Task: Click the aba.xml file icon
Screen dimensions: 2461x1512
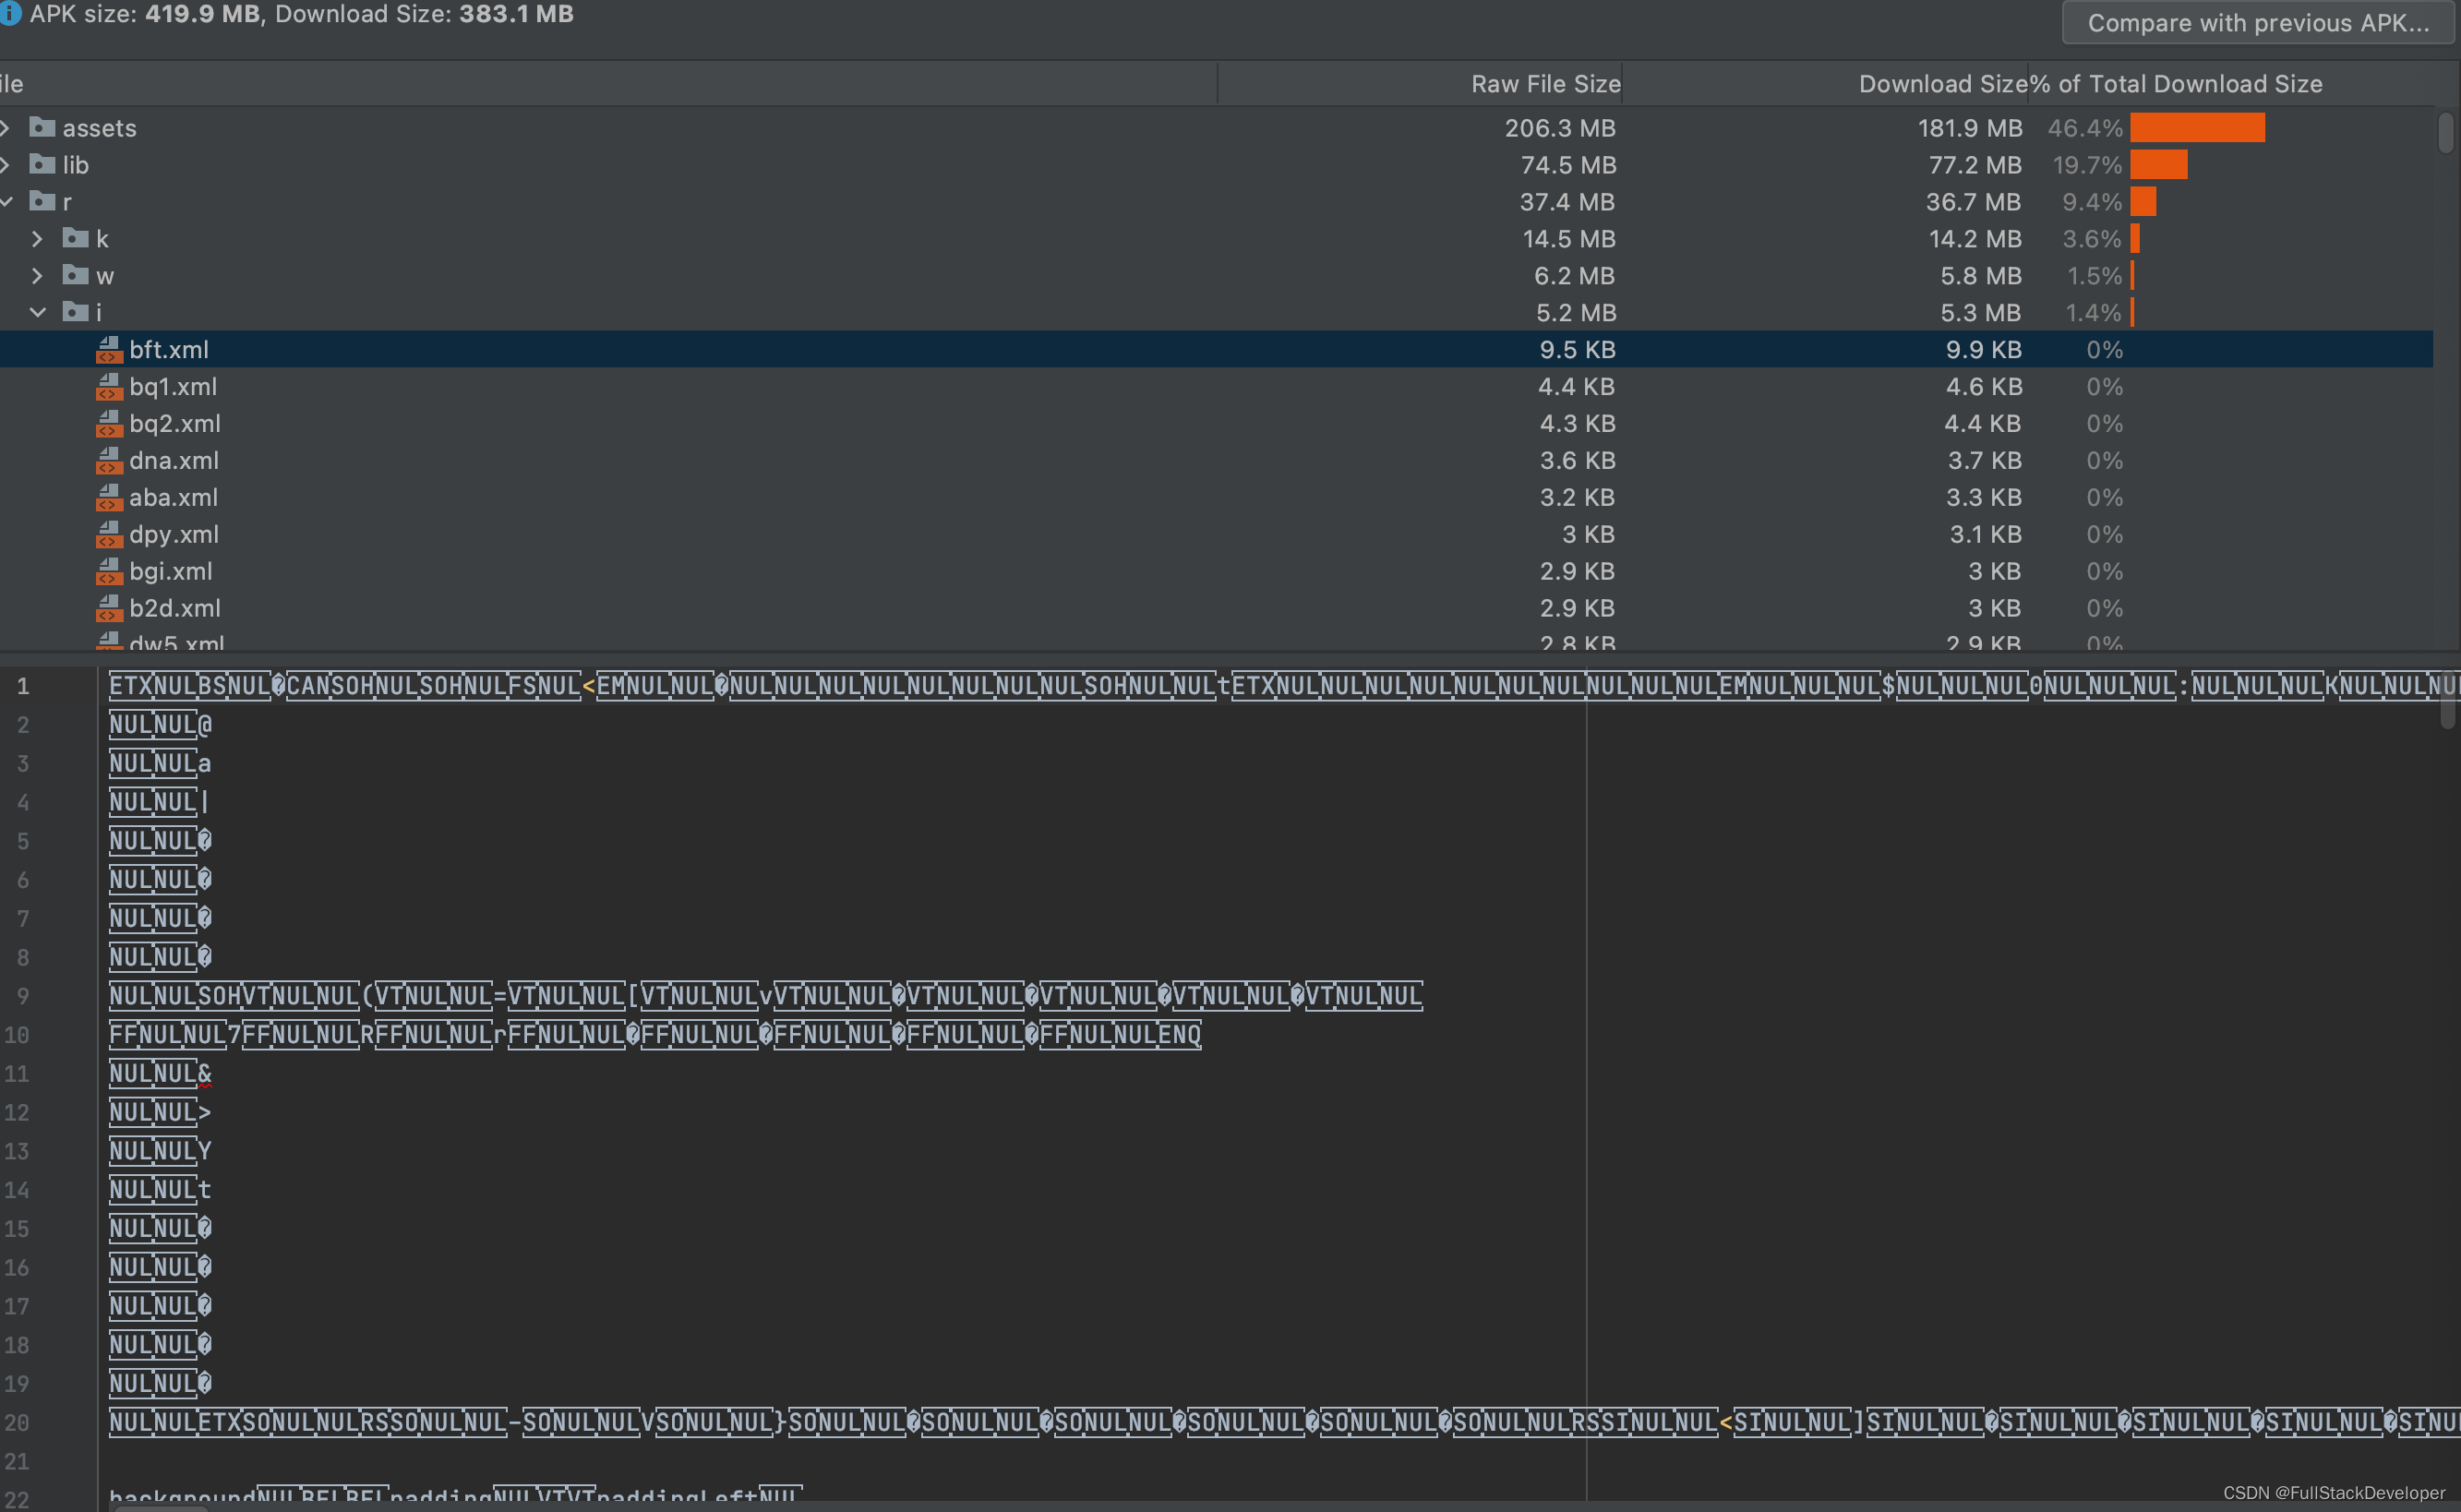Action: coord(109,498)
